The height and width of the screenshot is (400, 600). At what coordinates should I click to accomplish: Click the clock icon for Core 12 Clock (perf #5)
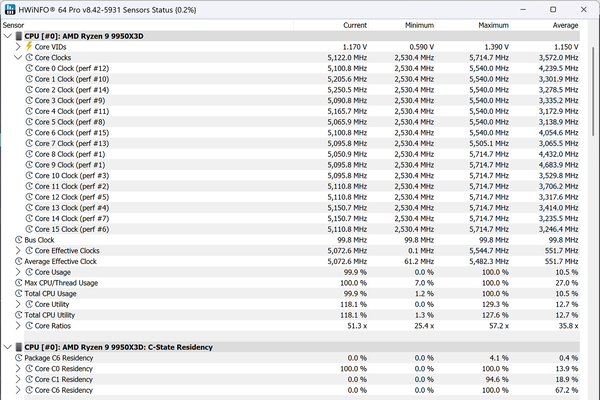tap(29, 197)
